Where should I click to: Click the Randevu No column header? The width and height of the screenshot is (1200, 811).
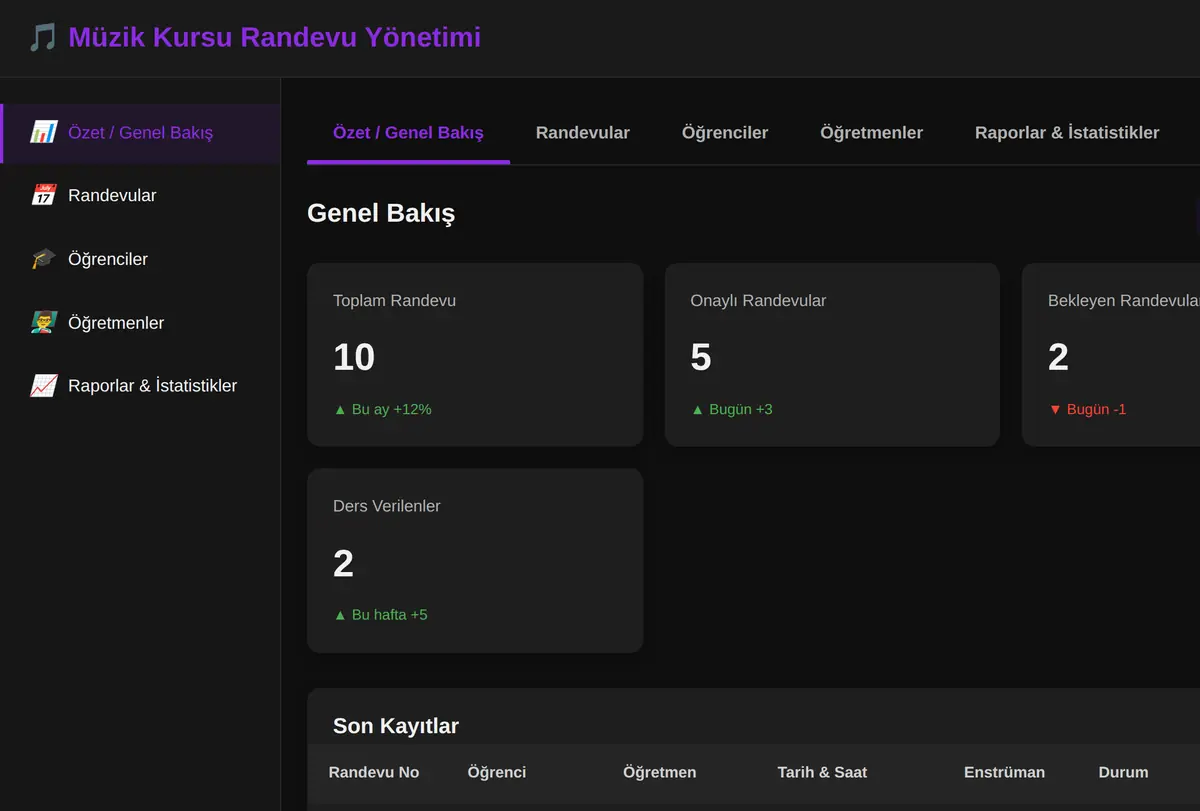click(374, 772)
